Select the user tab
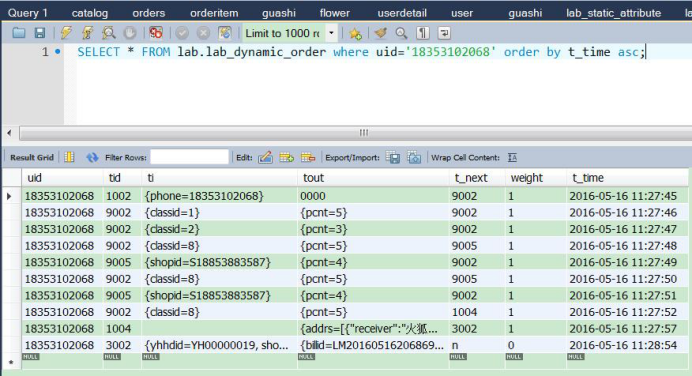Screen dimensions: 692x376 point(462,13)
